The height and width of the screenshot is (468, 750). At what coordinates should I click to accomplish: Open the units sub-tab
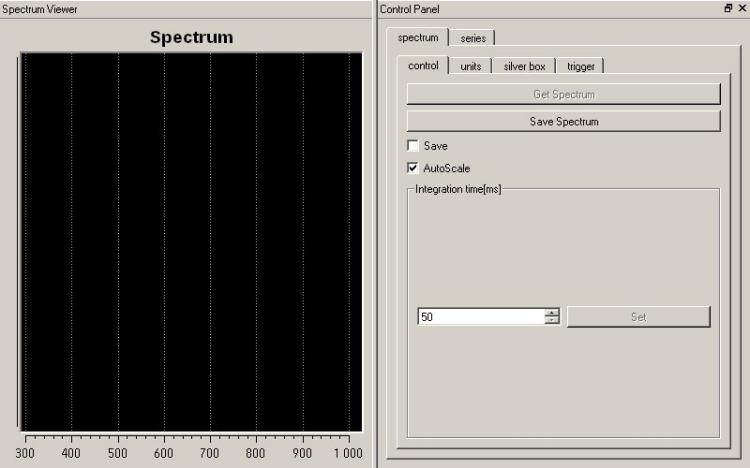point(470,67)
